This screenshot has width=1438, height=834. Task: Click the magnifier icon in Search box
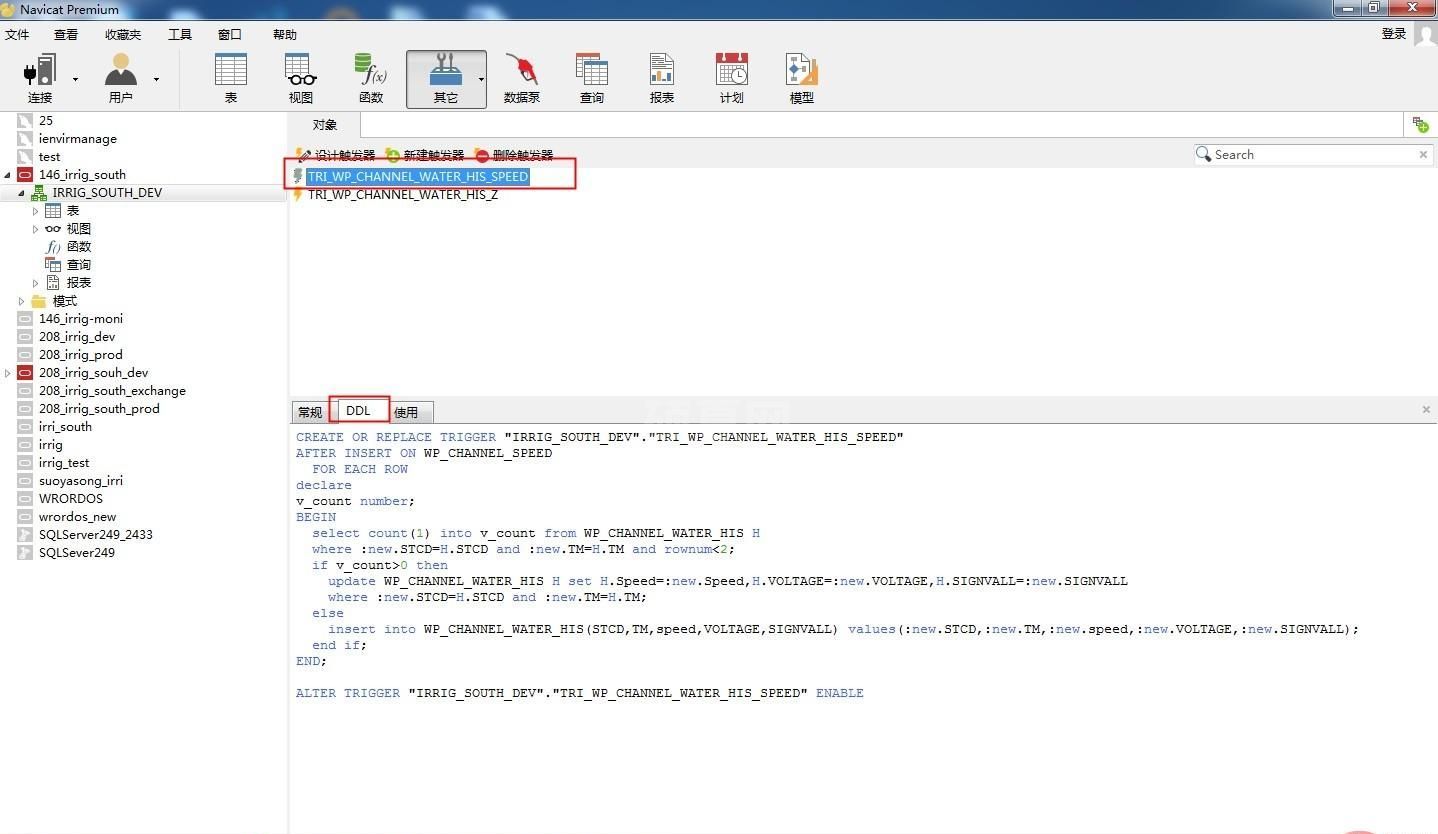pyautogui.click(x=1204, y=154)
